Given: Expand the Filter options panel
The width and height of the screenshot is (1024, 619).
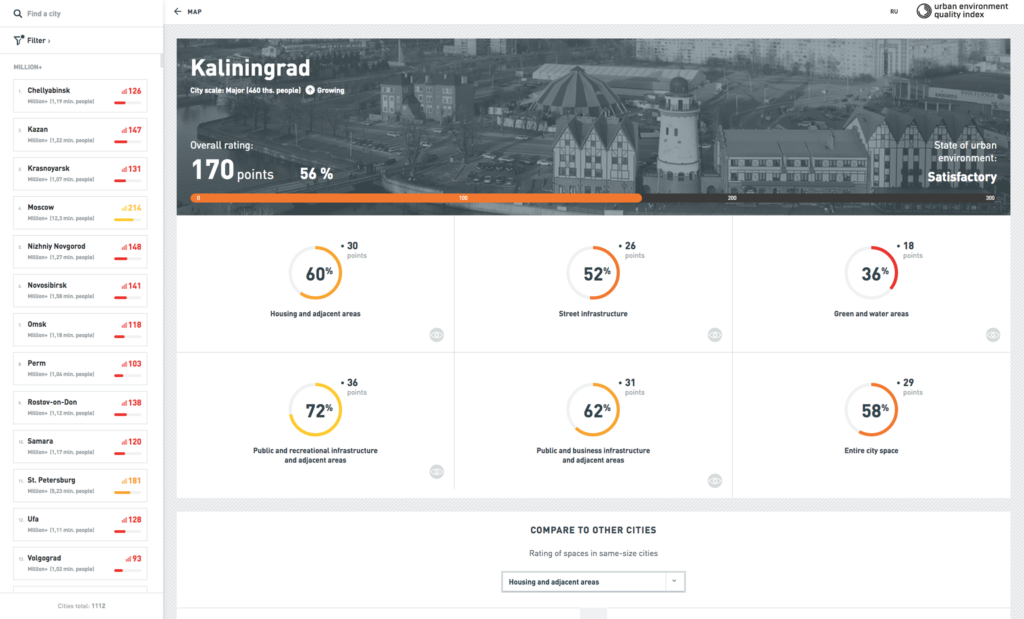Looking at the screenshot, I should pyautogui.click(x=39, y=41).
